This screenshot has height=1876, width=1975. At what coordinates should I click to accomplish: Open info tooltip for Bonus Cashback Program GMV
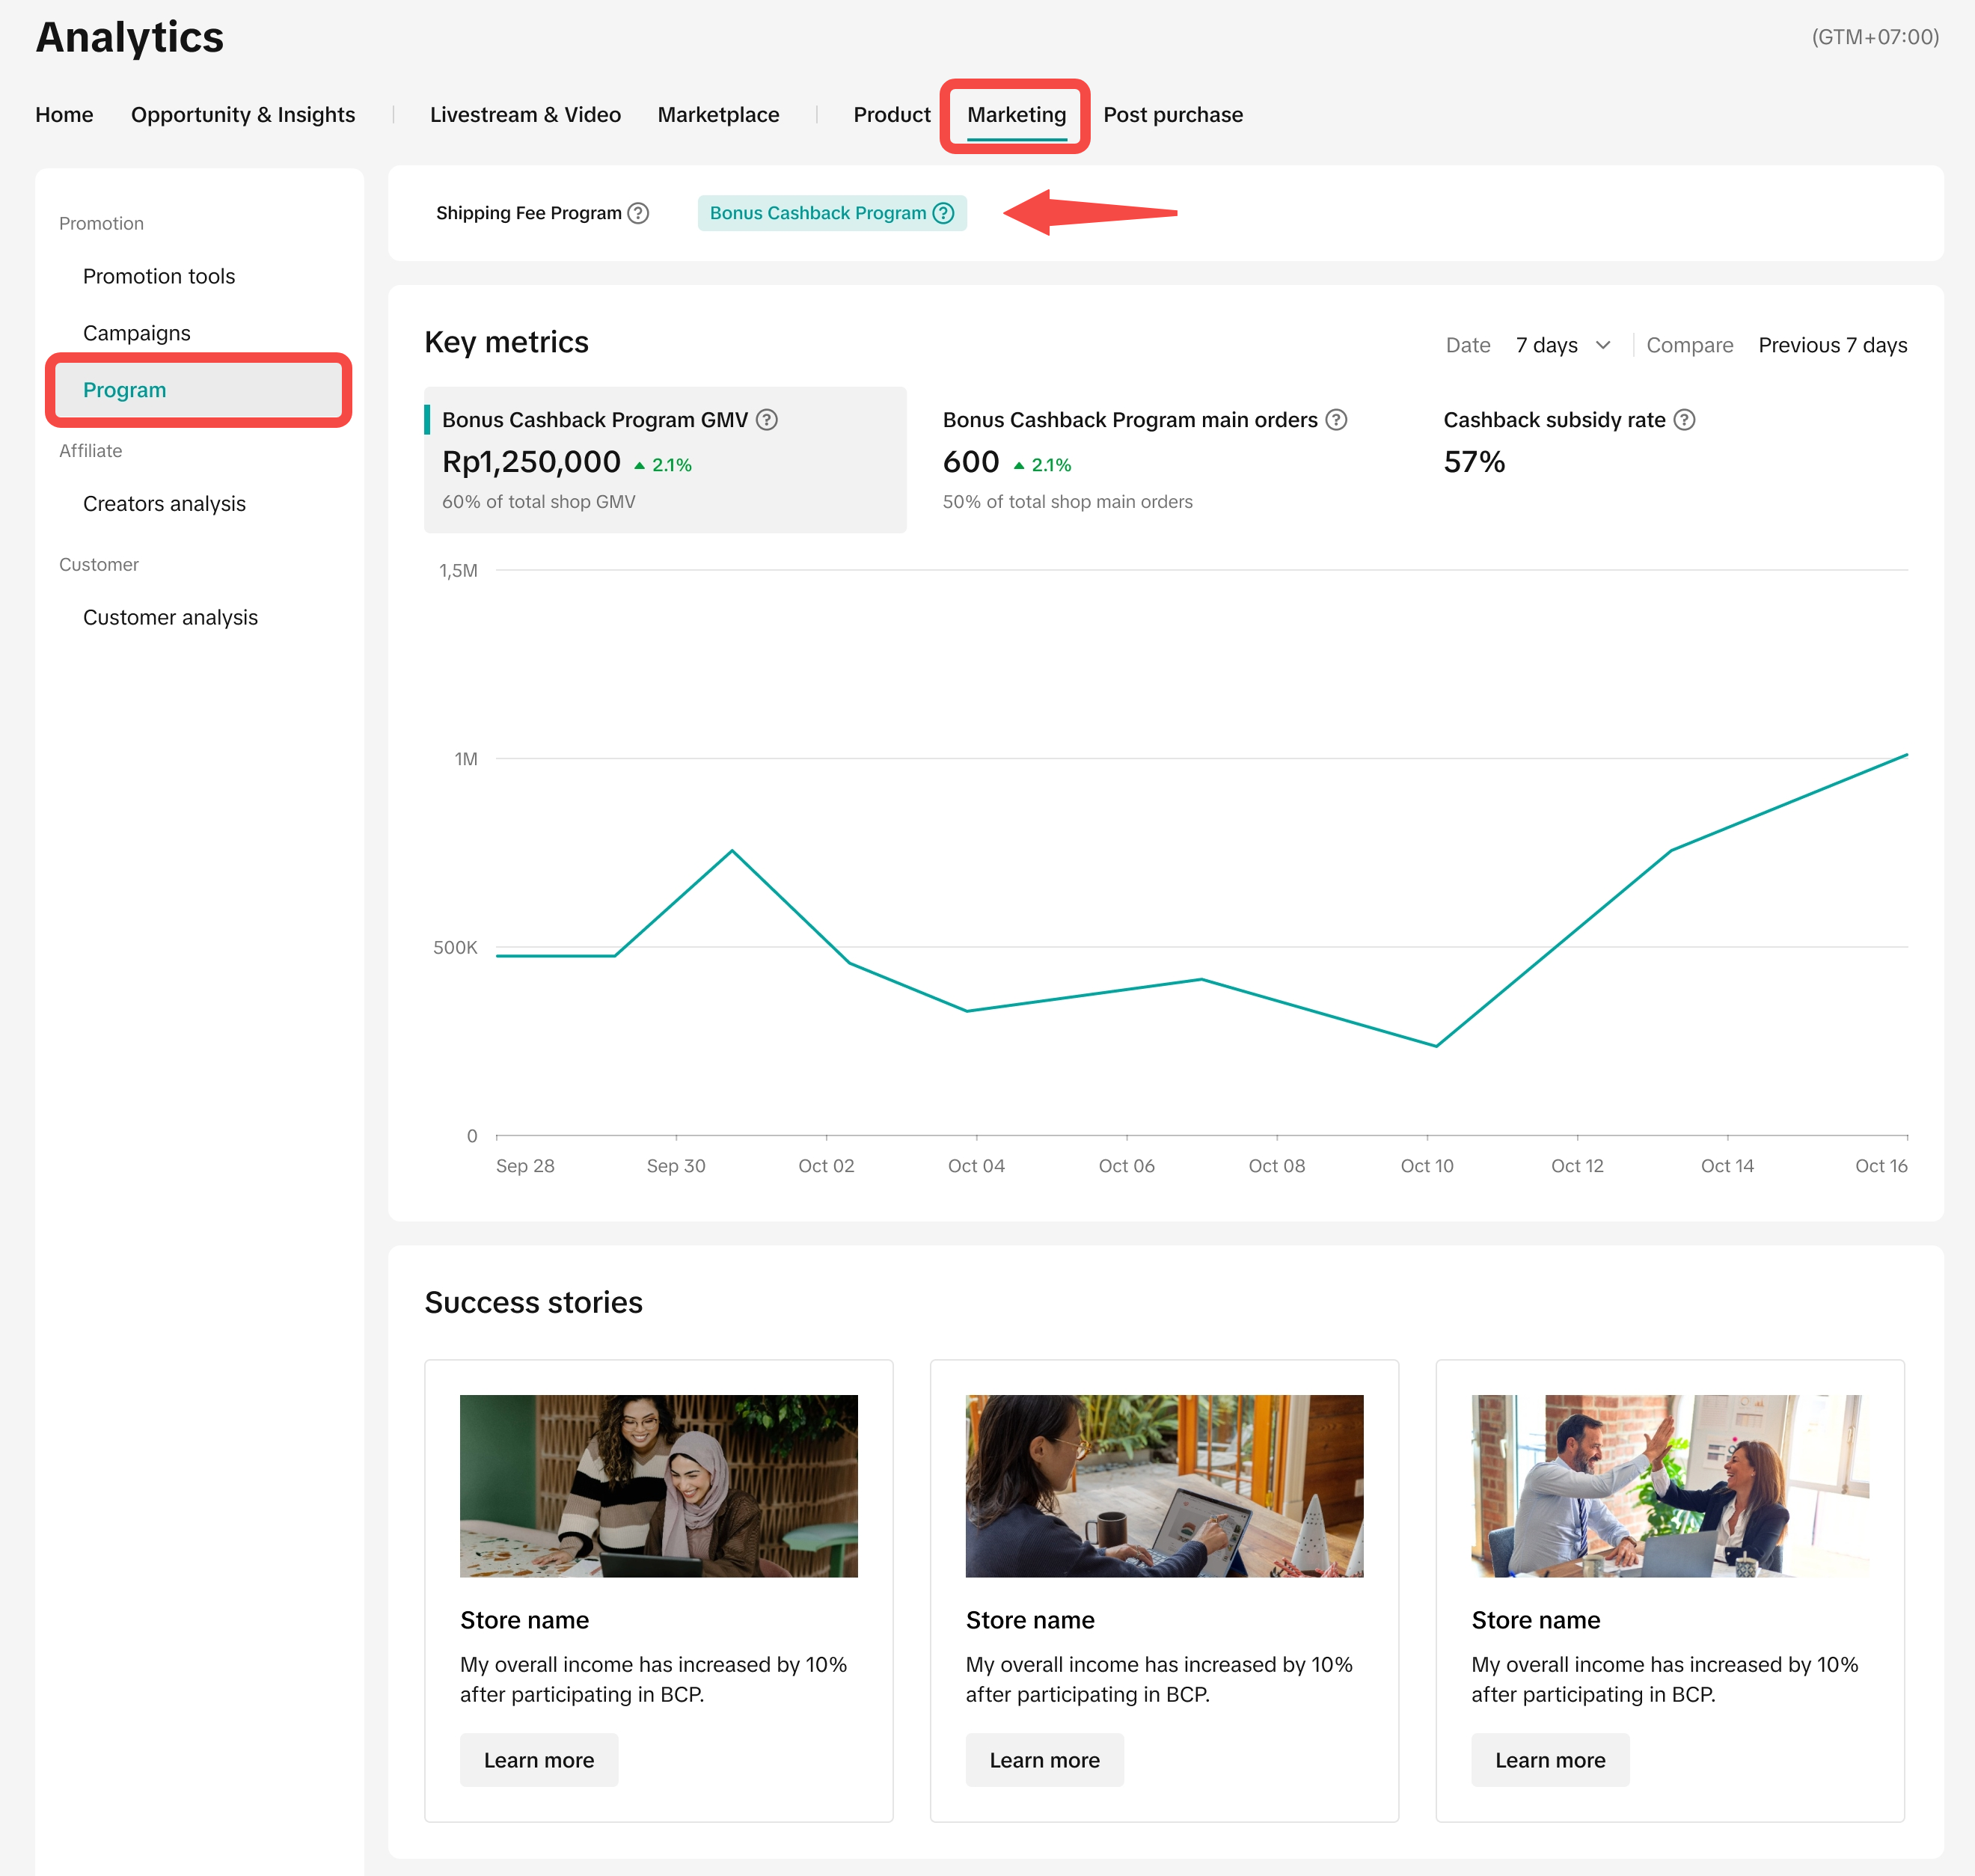click(x=767, y=420)
